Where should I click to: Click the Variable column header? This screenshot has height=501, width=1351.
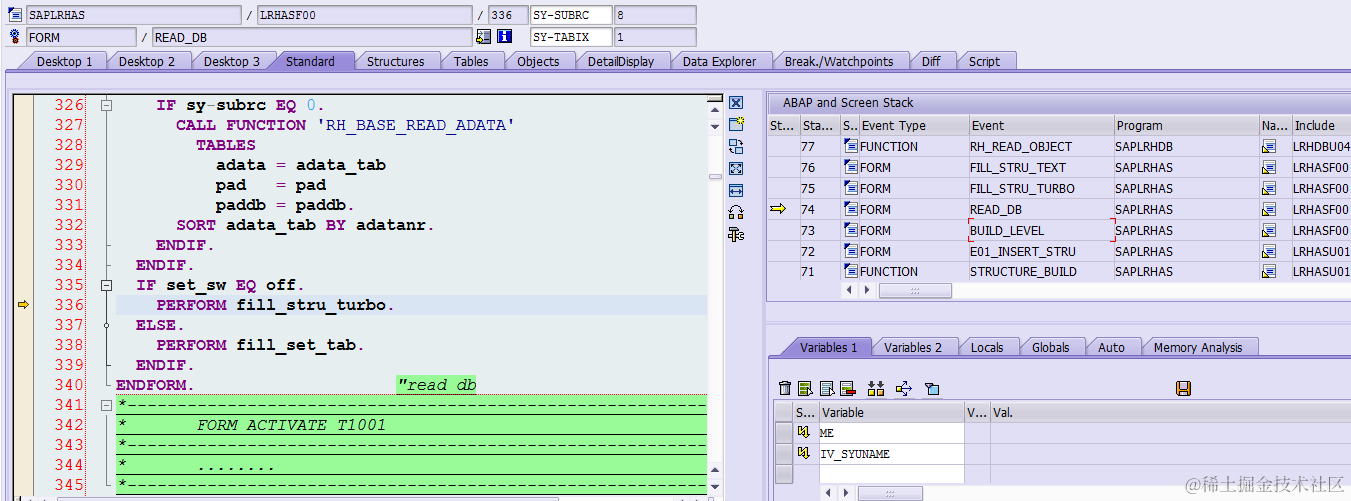(x=891, y=412)
